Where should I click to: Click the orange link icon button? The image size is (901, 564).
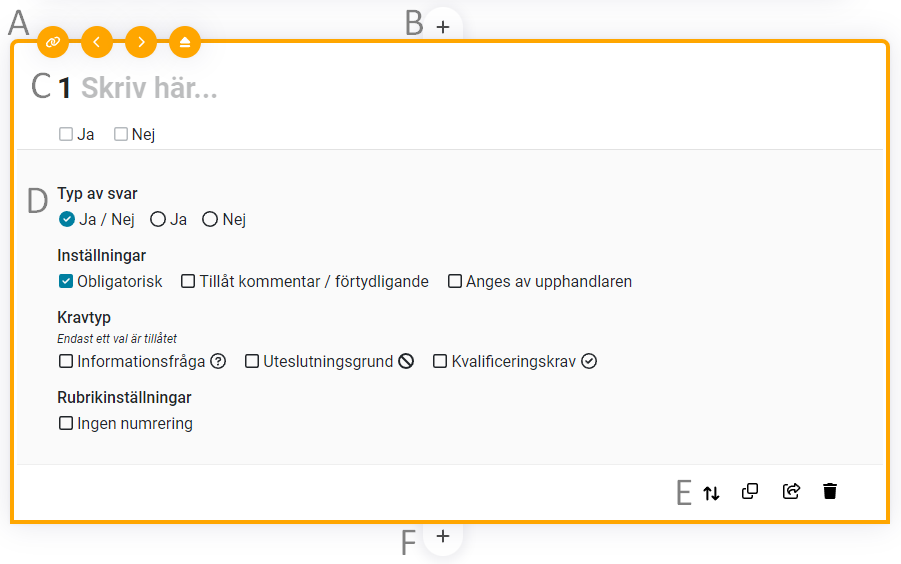(53, 42)
